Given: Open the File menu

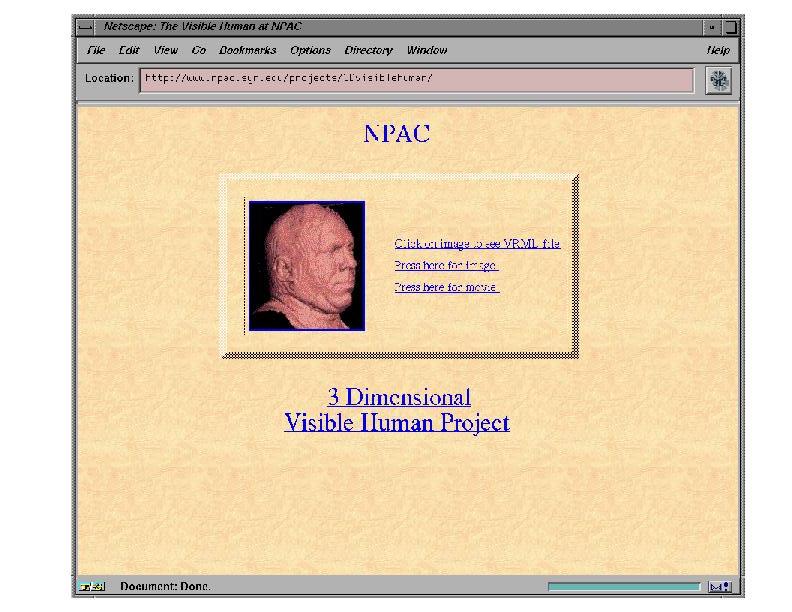Looking at the screenshot, I should [95, 50].
